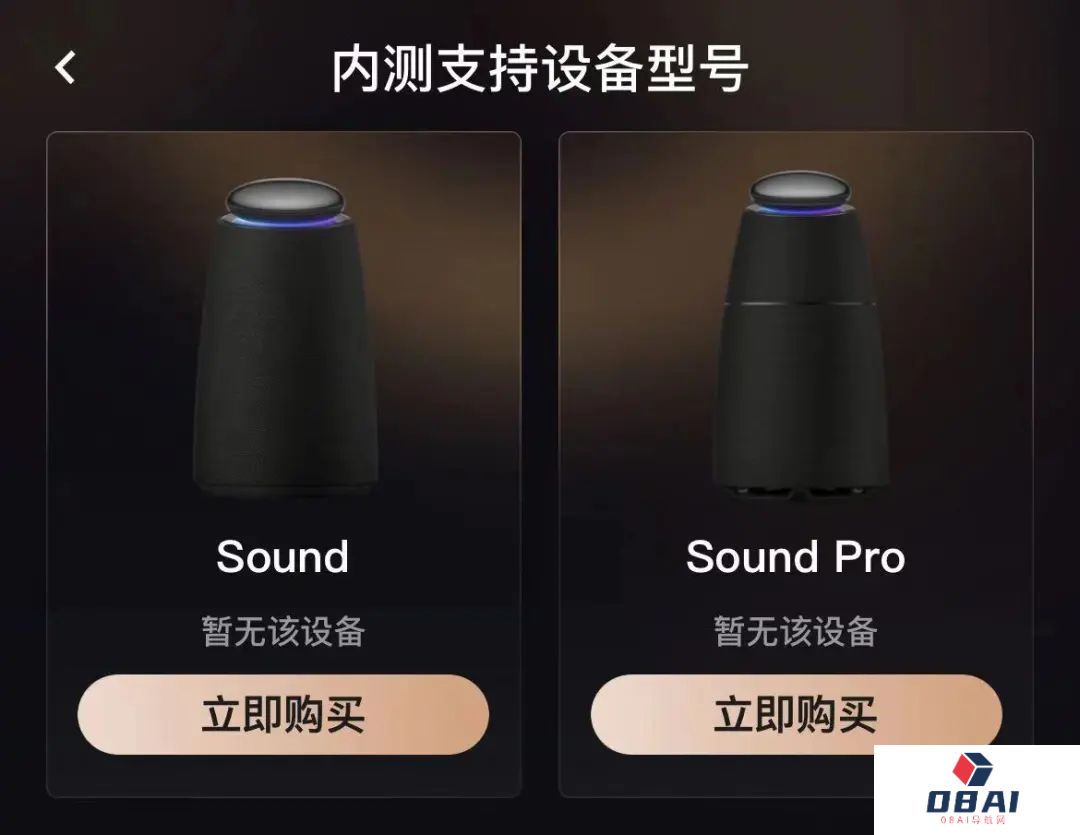Click the blue OBAI wordmark in the watermark
Viewport: 1080px width, 835px height.
tap(973, 801)
